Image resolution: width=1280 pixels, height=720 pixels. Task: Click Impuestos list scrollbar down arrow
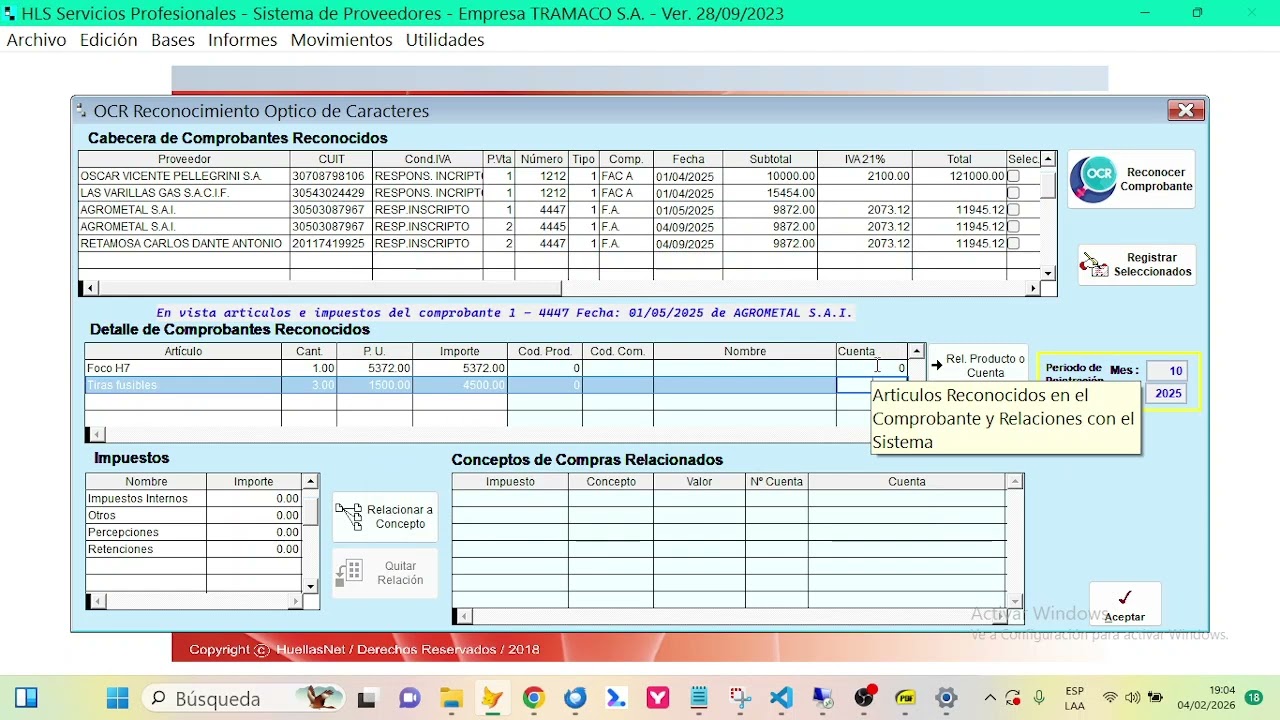tap(311, 586)
